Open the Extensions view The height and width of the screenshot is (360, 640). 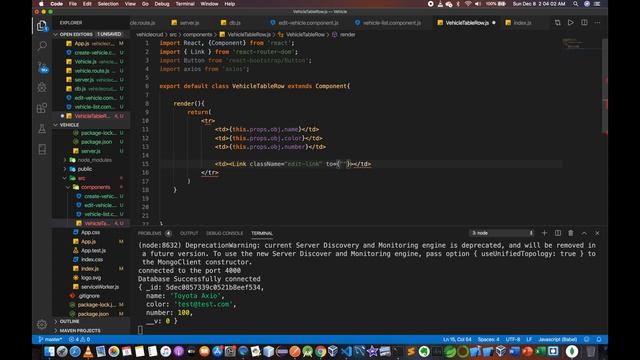(42, 108)
